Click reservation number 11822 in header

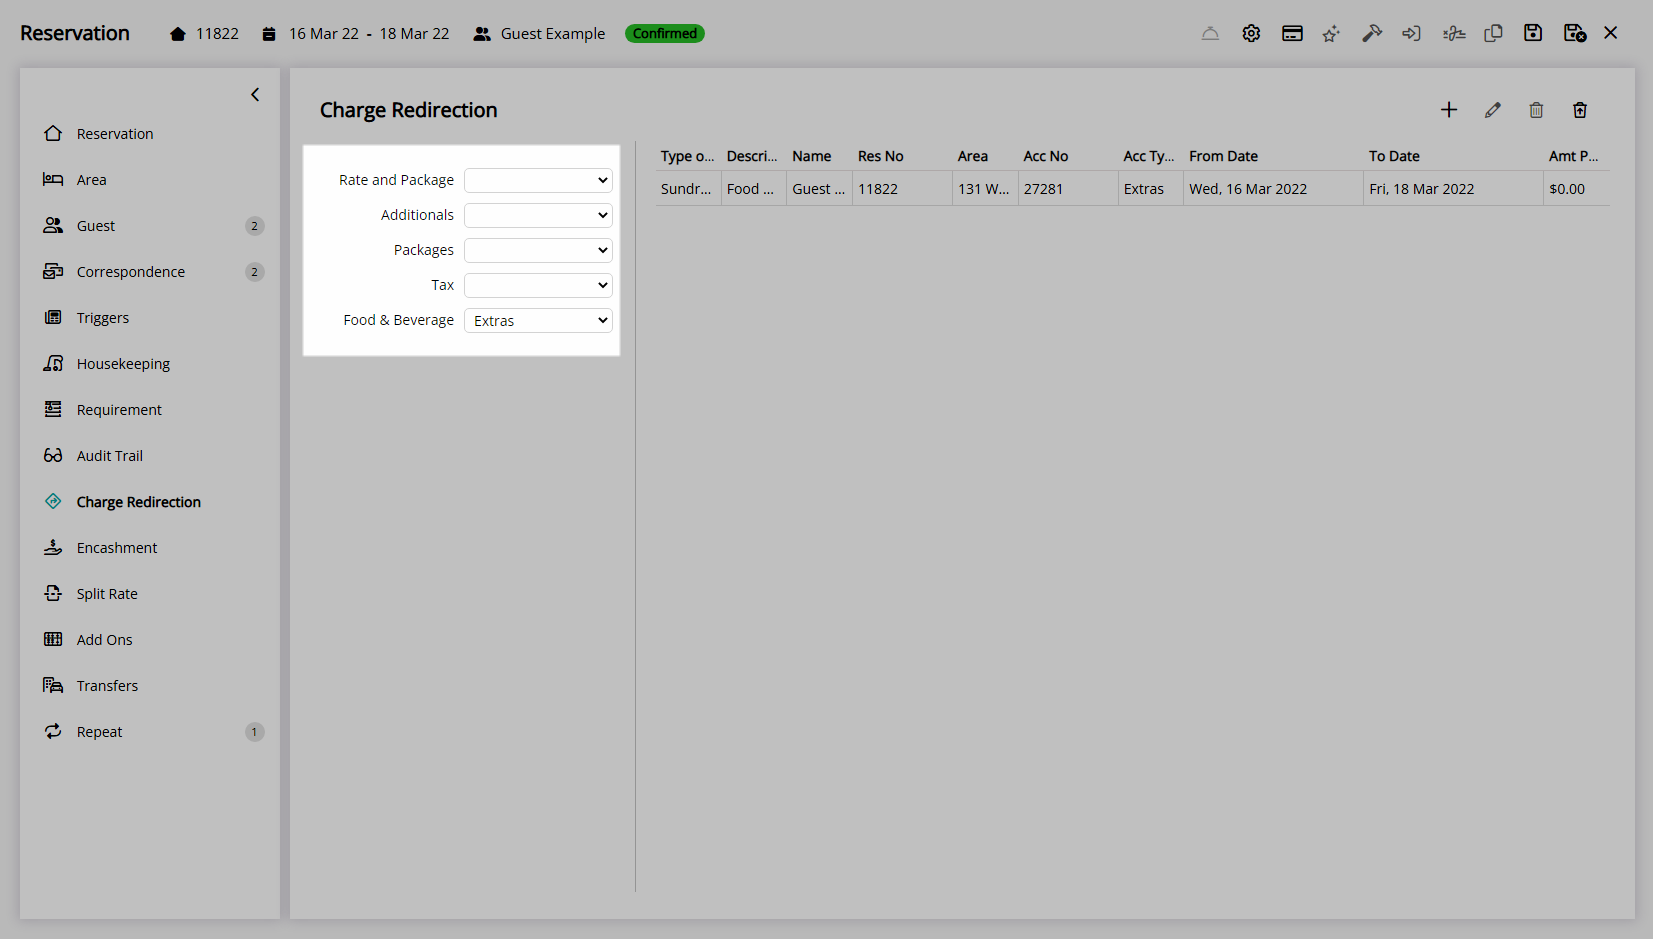[x=217, y=34]
